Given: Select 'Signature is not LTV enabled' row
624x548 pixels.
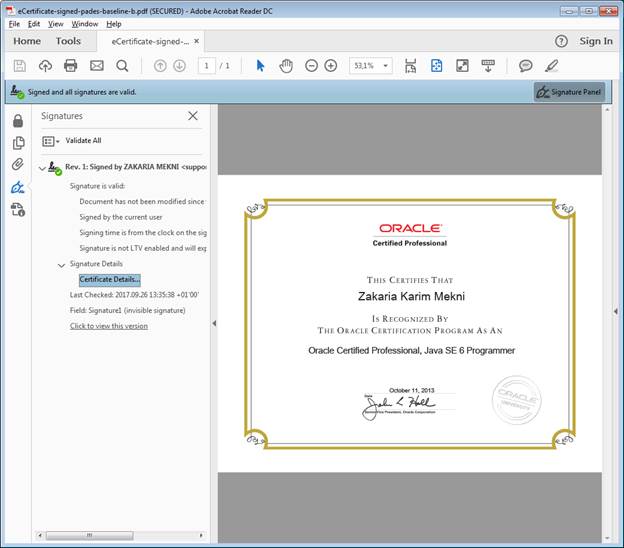Looking at the screenshot, I should coord(143,248).
